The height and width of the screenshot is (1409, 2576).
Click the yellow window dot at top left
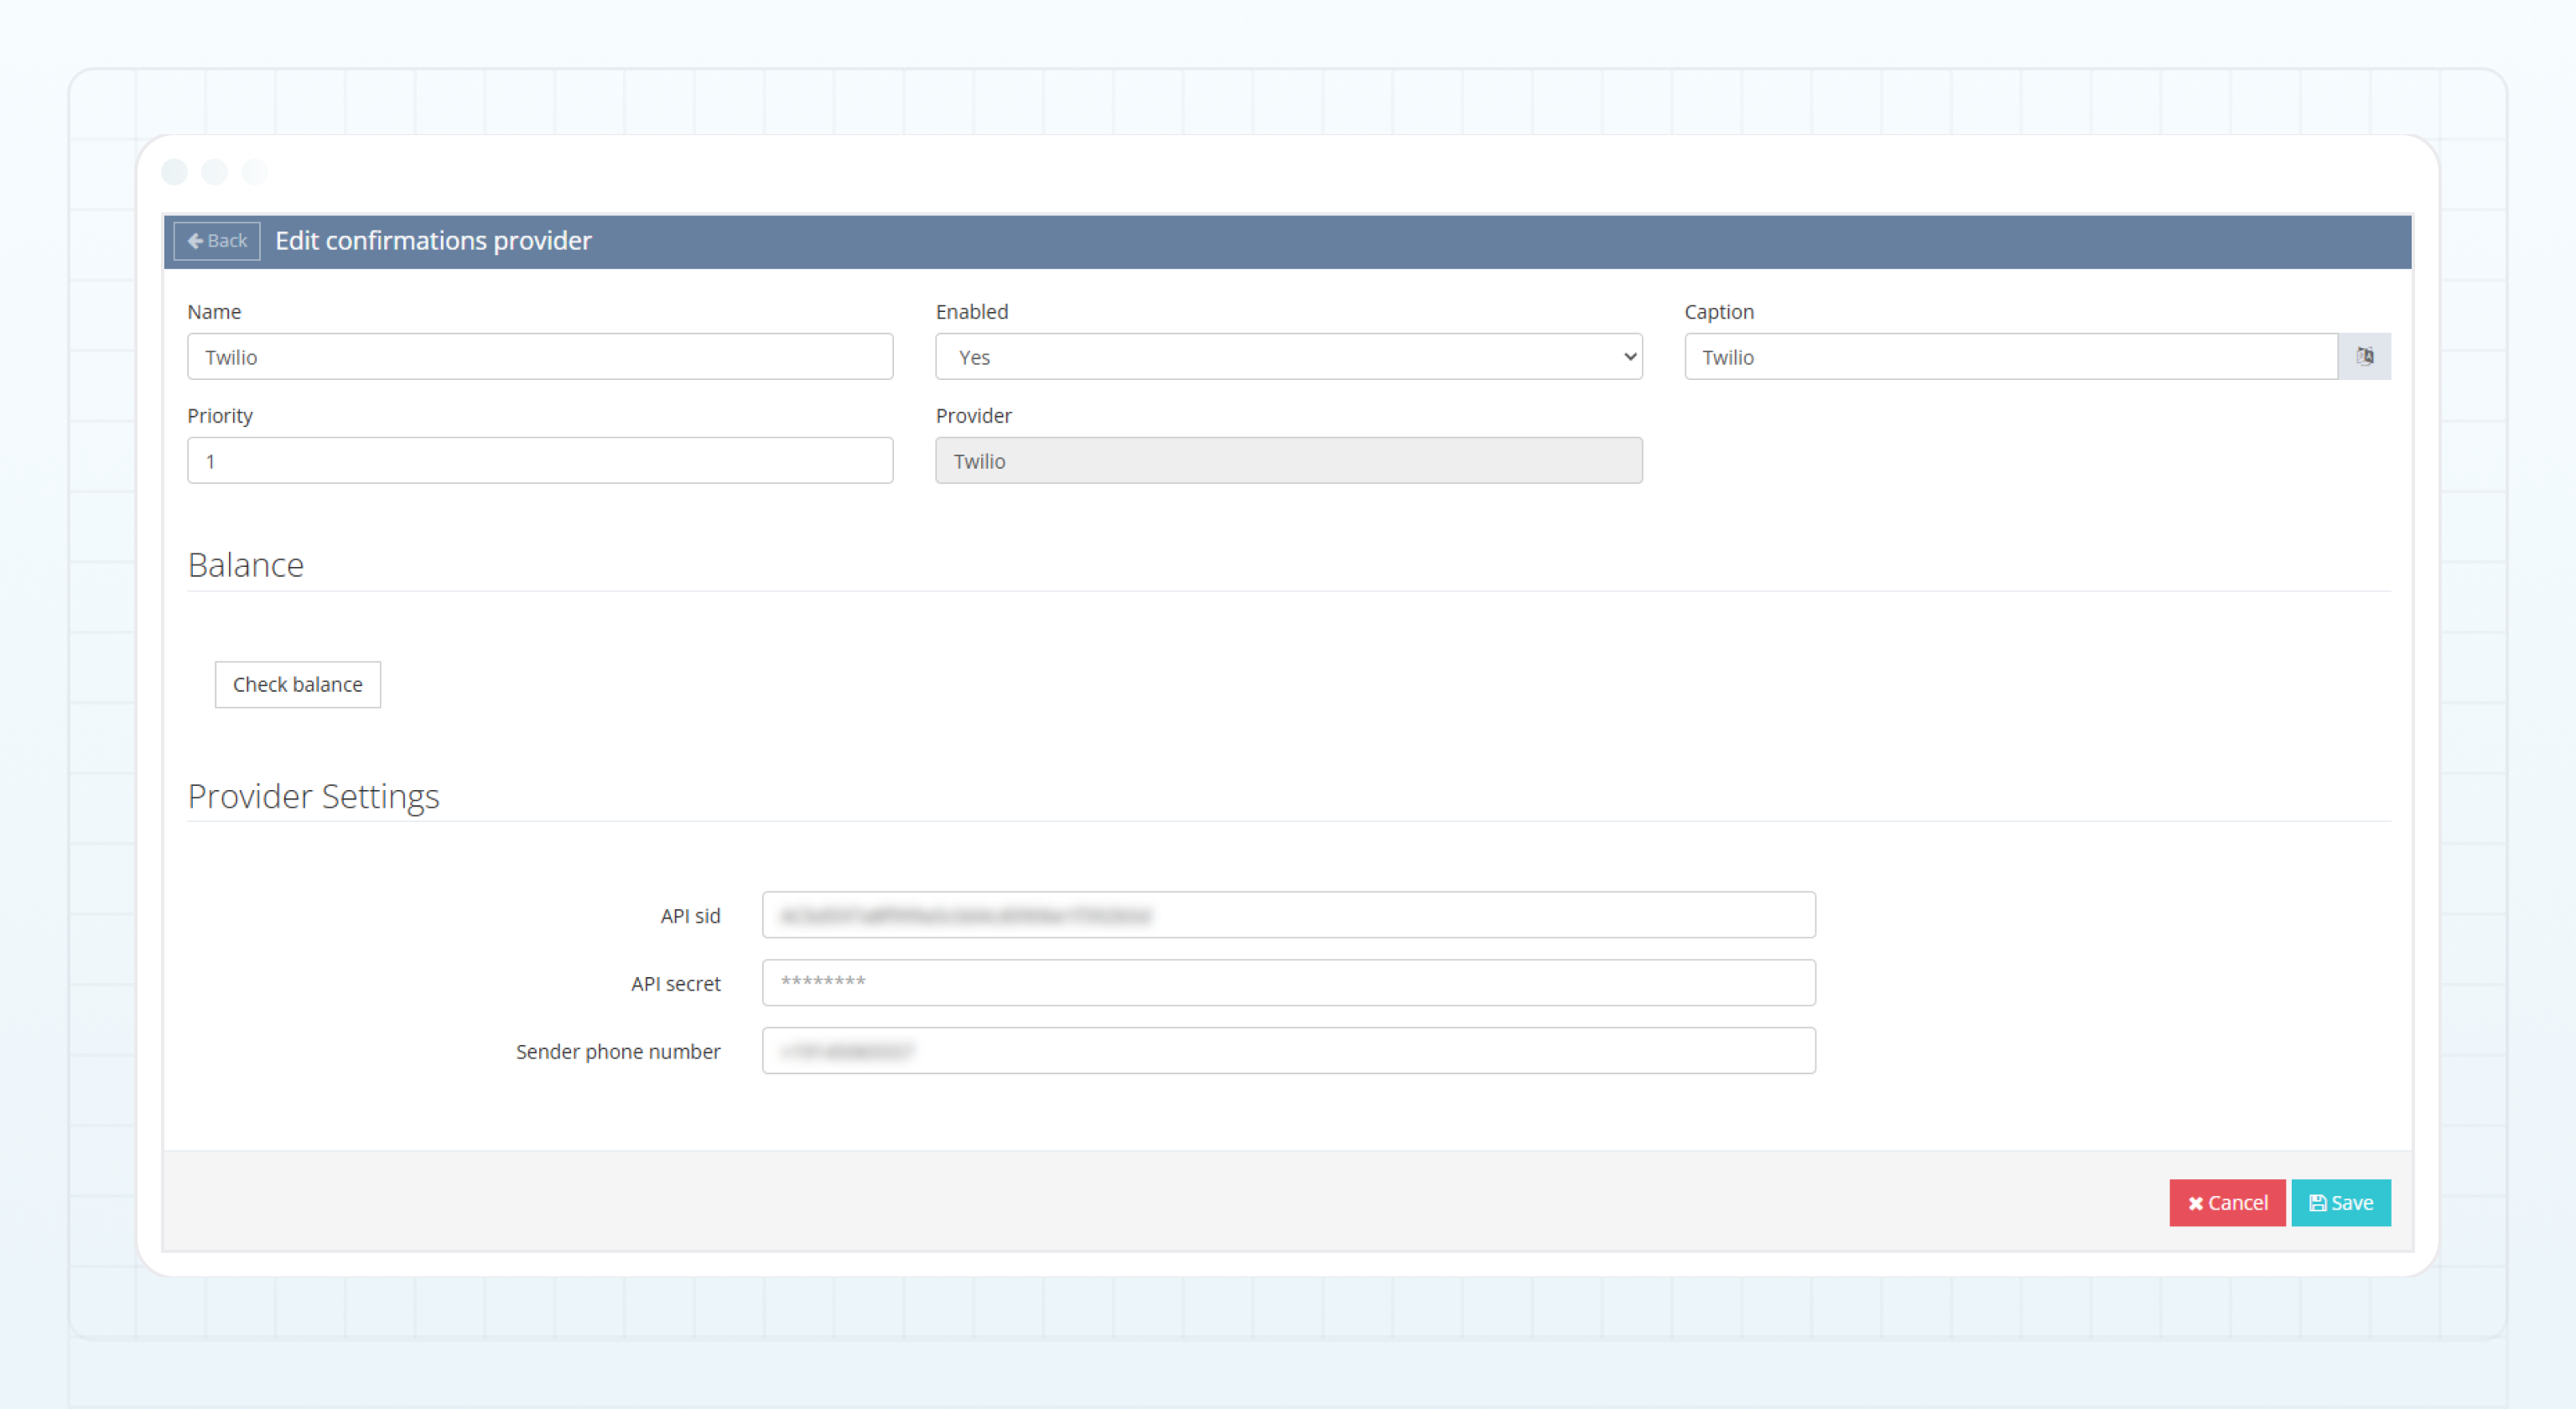pyautogui.click(x=215, y=171)
